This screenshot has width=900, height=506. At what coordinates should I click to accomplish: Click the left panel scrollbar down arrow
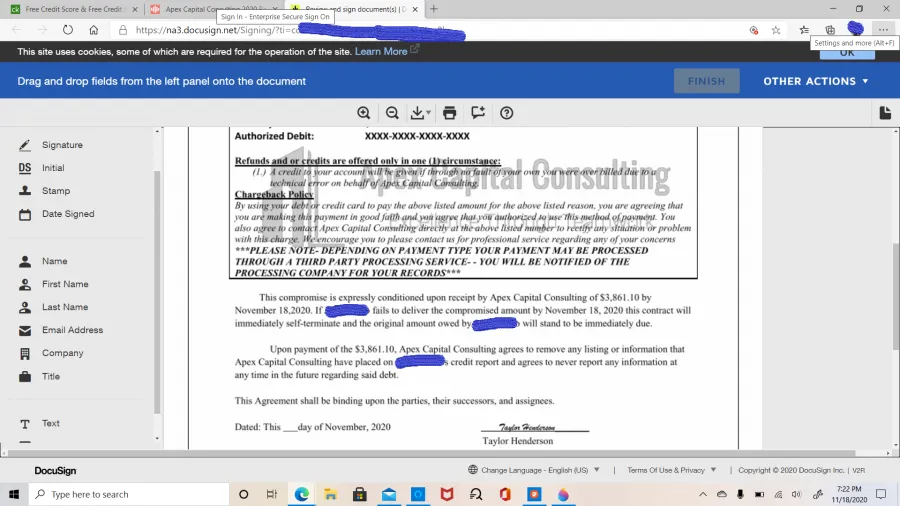coord(157,438)
